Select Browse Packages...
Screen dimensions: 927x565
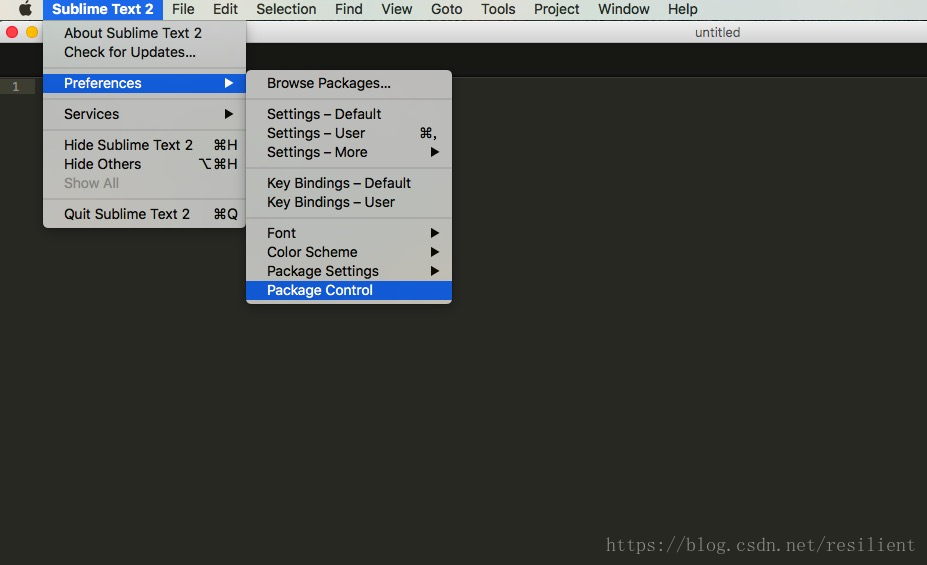point(349,83)
